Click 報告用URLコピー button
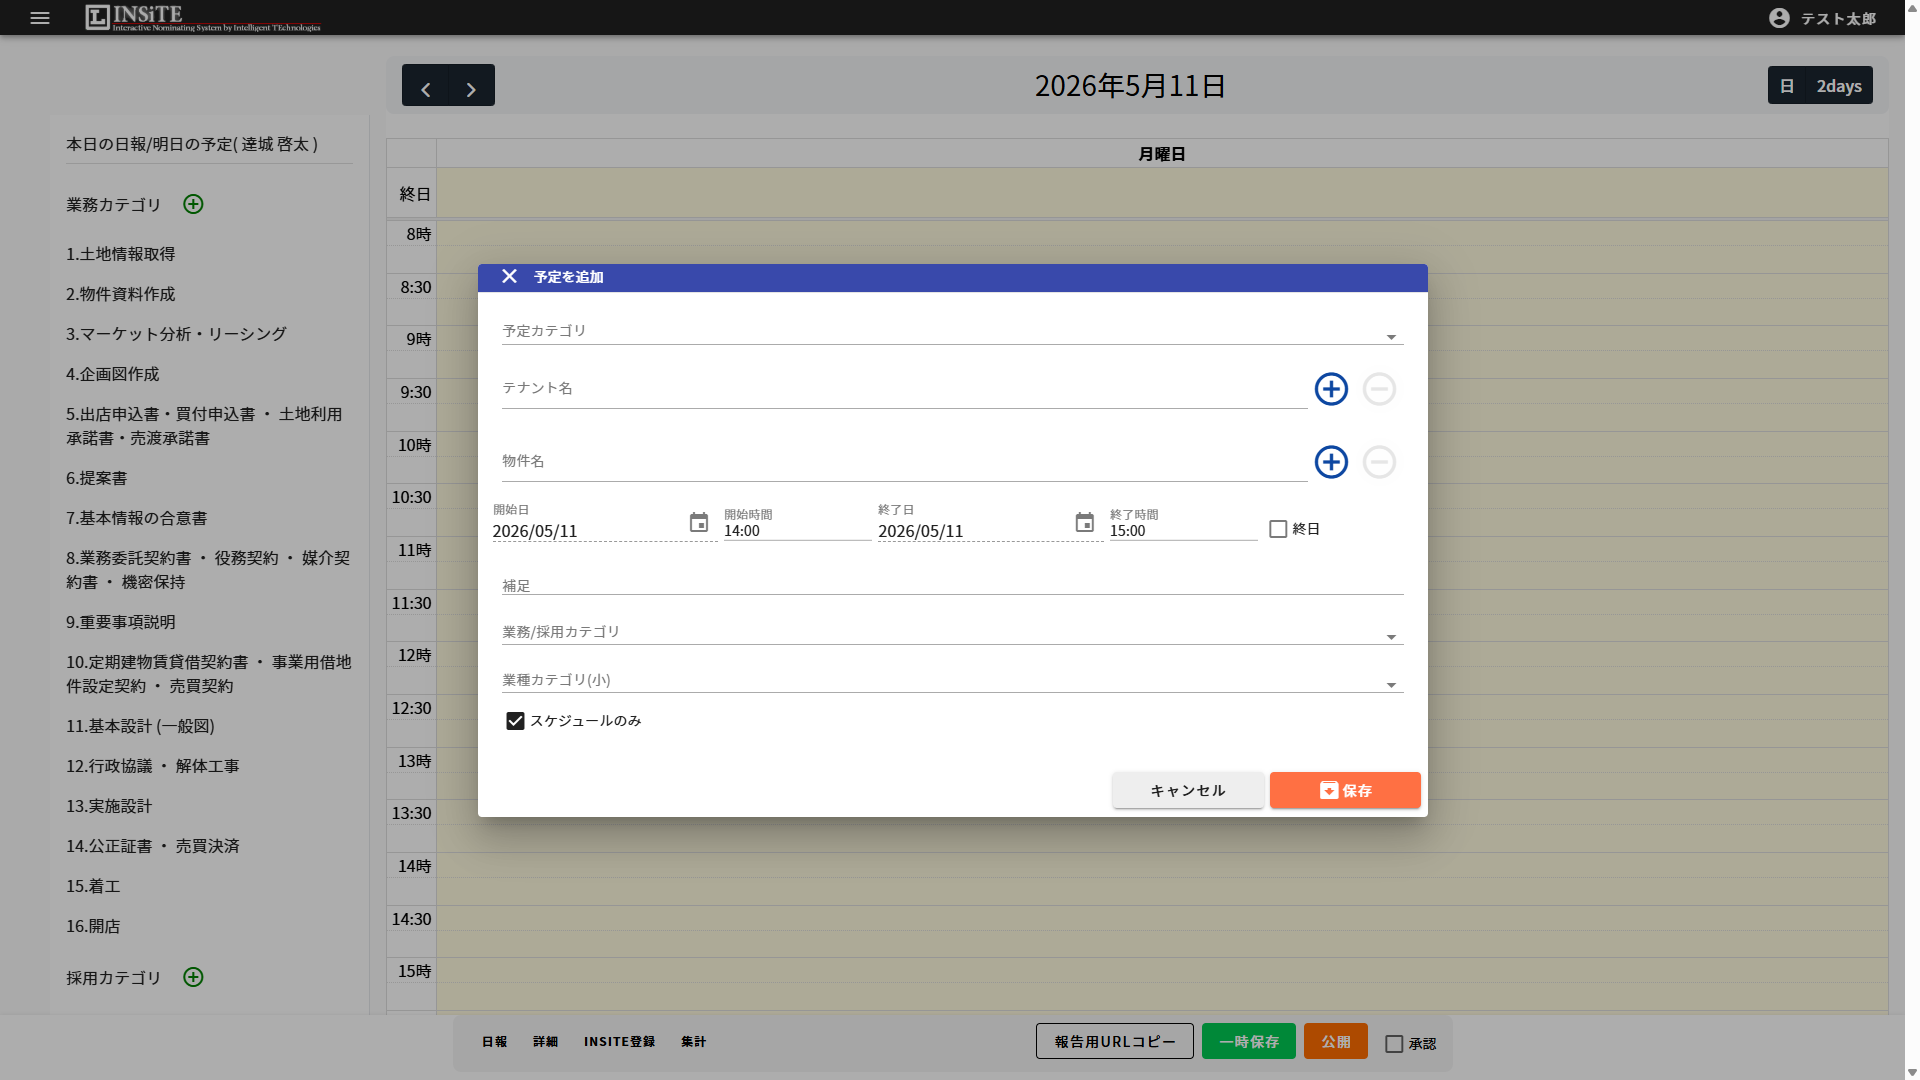 coord(1115,1041)
